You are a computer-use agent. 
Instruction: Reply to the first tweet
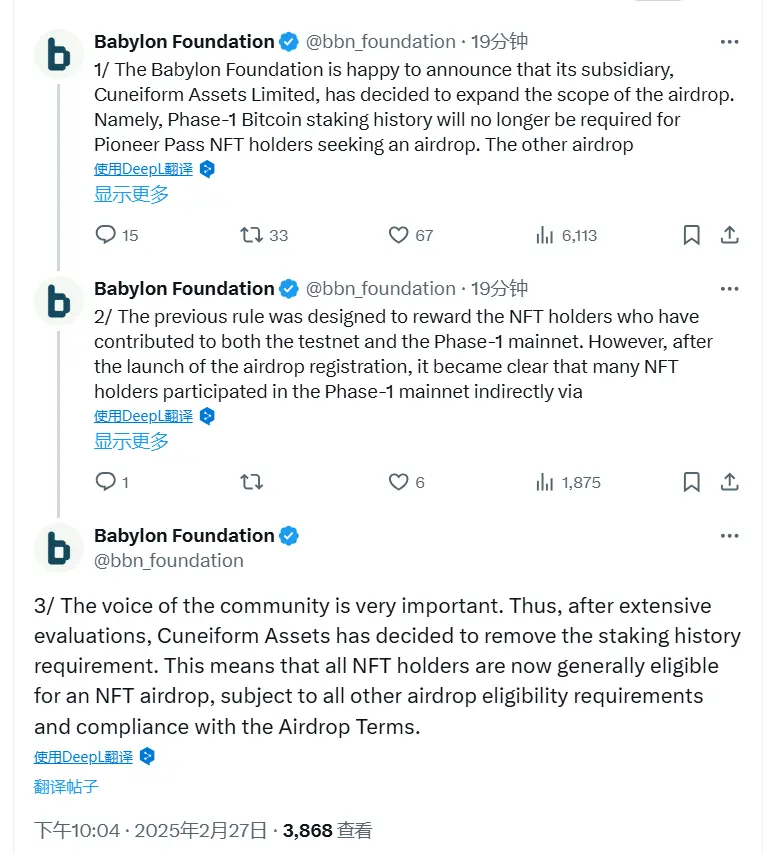click(104, 235)
